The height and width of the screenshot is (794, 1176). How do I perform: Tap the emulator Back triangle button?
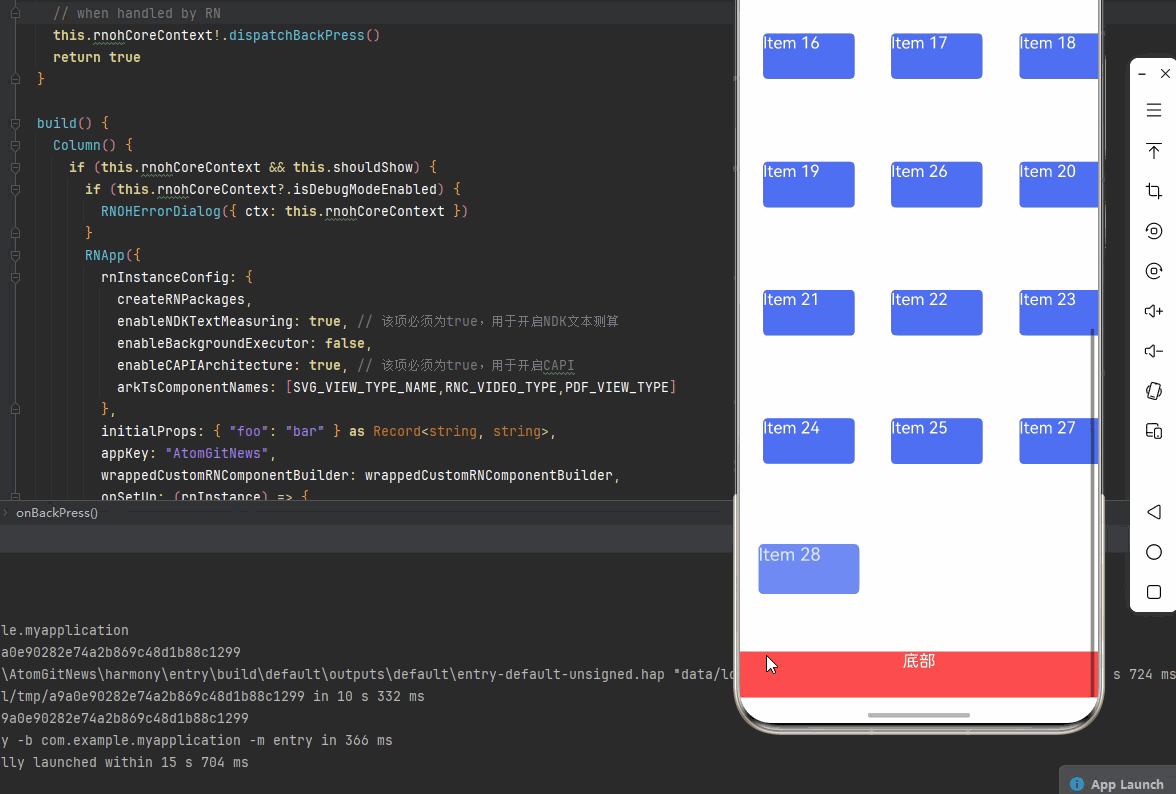1154,512
